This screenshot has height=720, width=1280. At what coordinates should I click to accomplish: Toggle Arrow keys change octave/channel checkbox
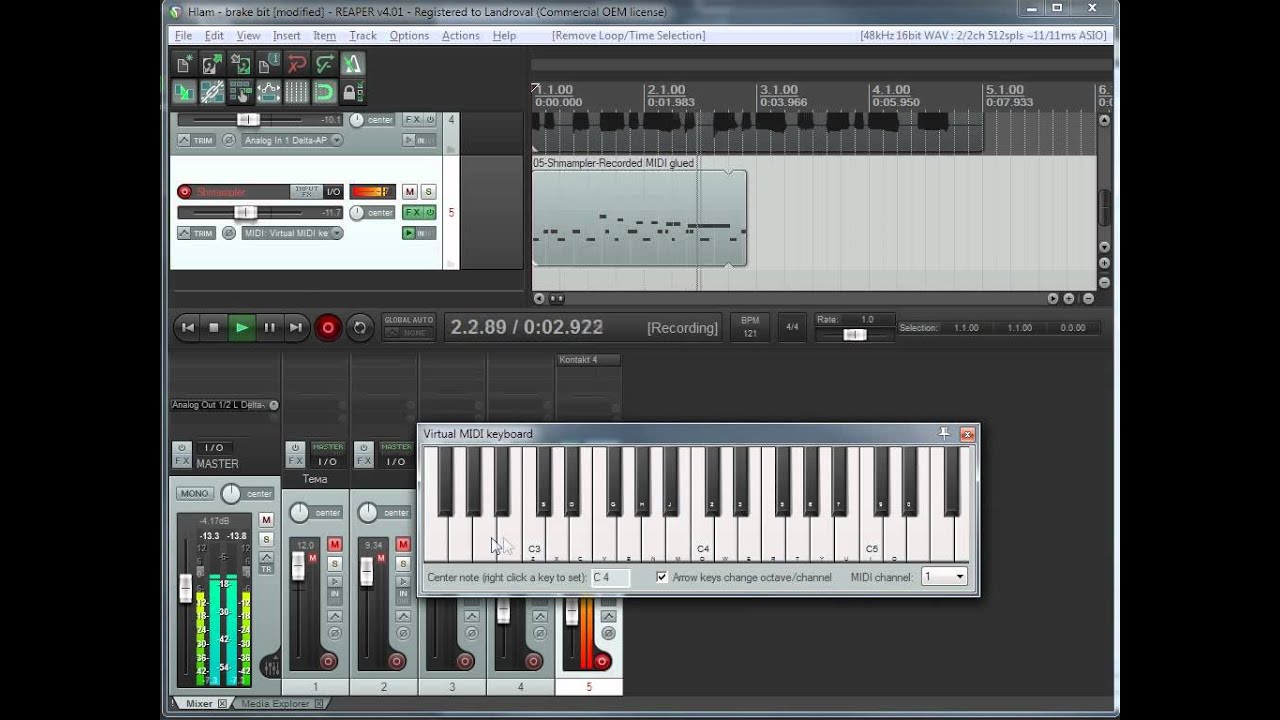click(661, 577)
